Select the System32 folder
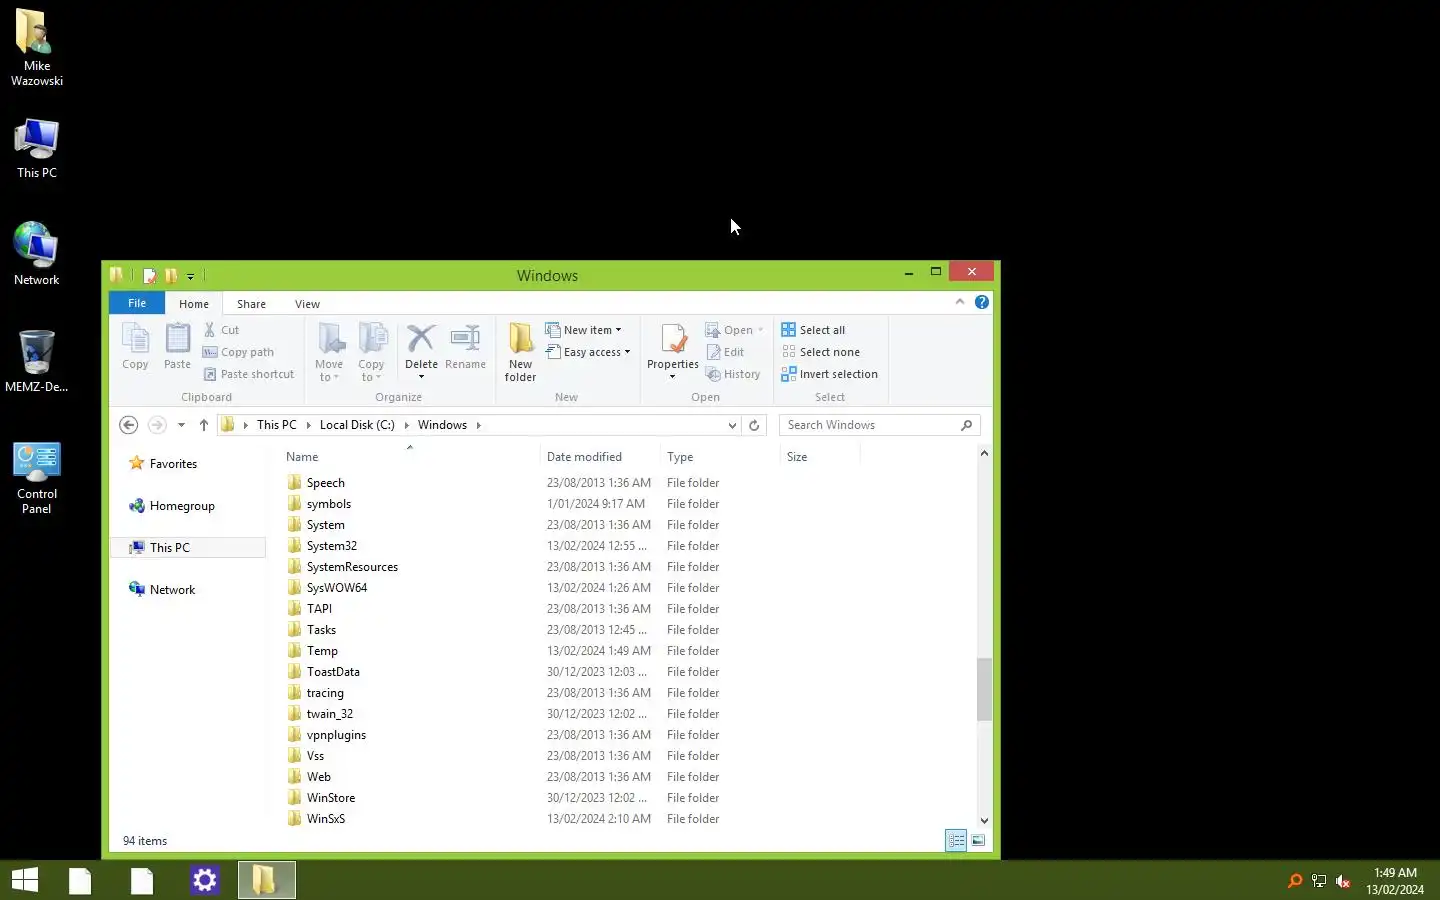 coord(332,546)
